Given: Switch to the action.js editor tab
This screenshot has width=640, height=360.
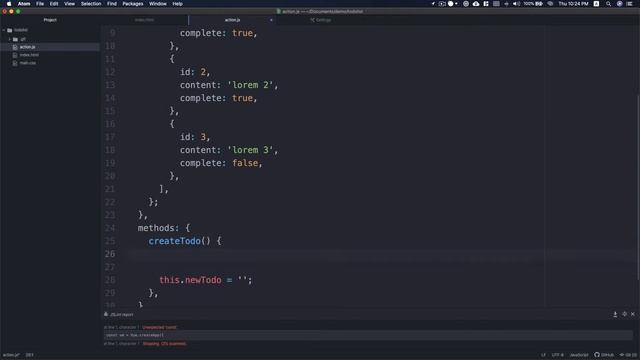Looking at the screenshot, I should [x=232, y=20].
